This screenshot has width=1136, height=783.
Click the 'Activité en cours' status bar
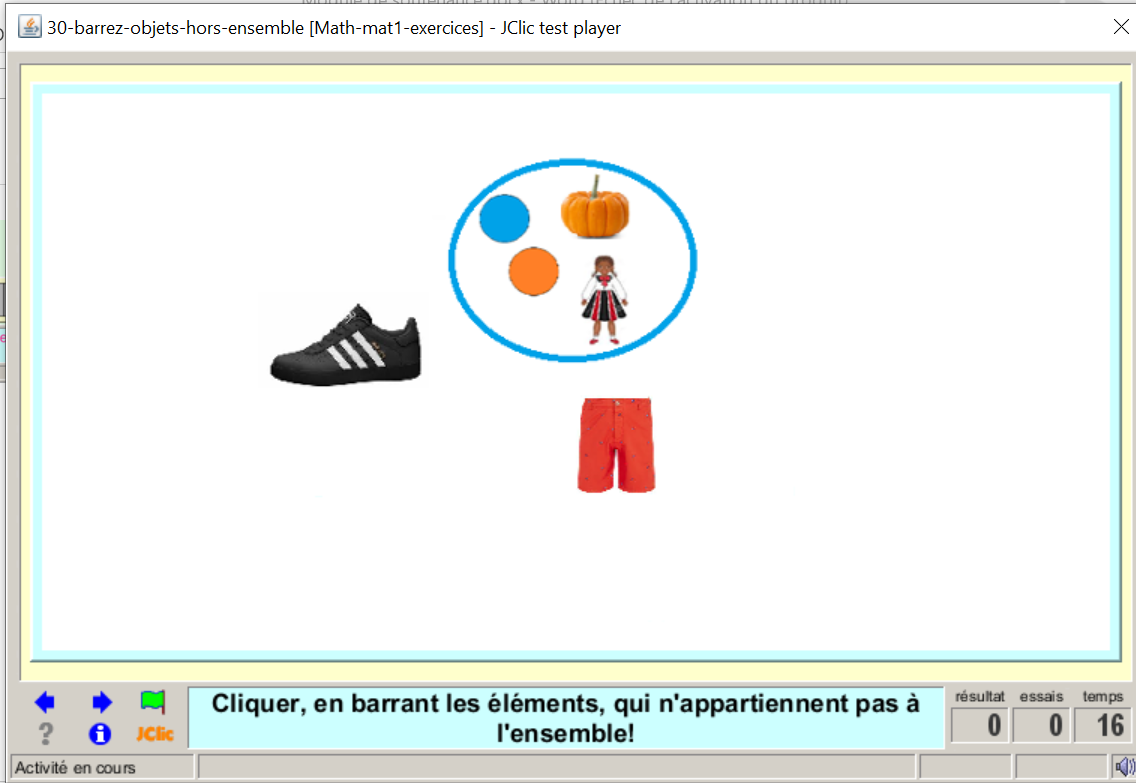coord(100,768)
